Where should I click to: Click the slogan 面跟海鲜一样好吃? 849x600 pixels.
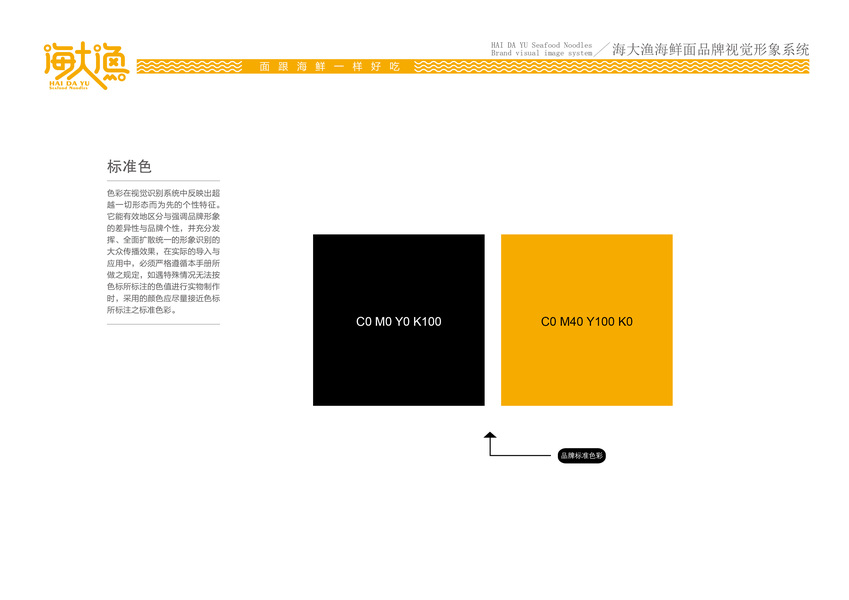(329, 67)
